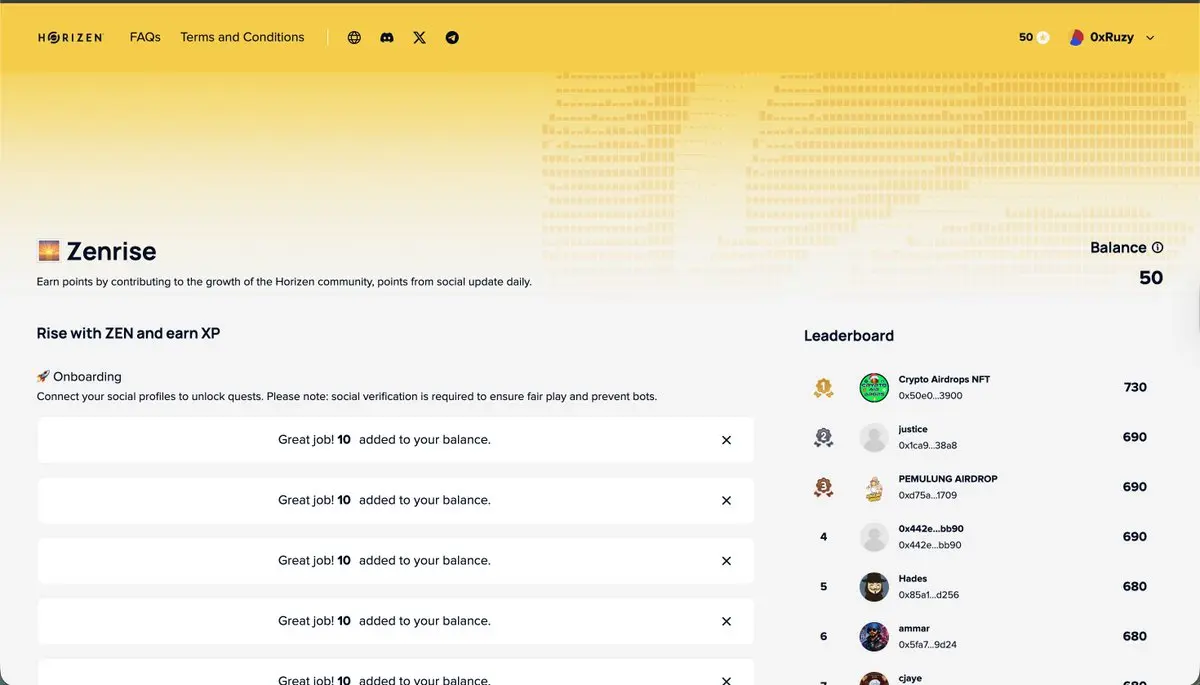Click Rise with ZEN and earn XP heading
Image resolution: width=1200 pixels, height=685 pixels.
(x=128, y=333)
